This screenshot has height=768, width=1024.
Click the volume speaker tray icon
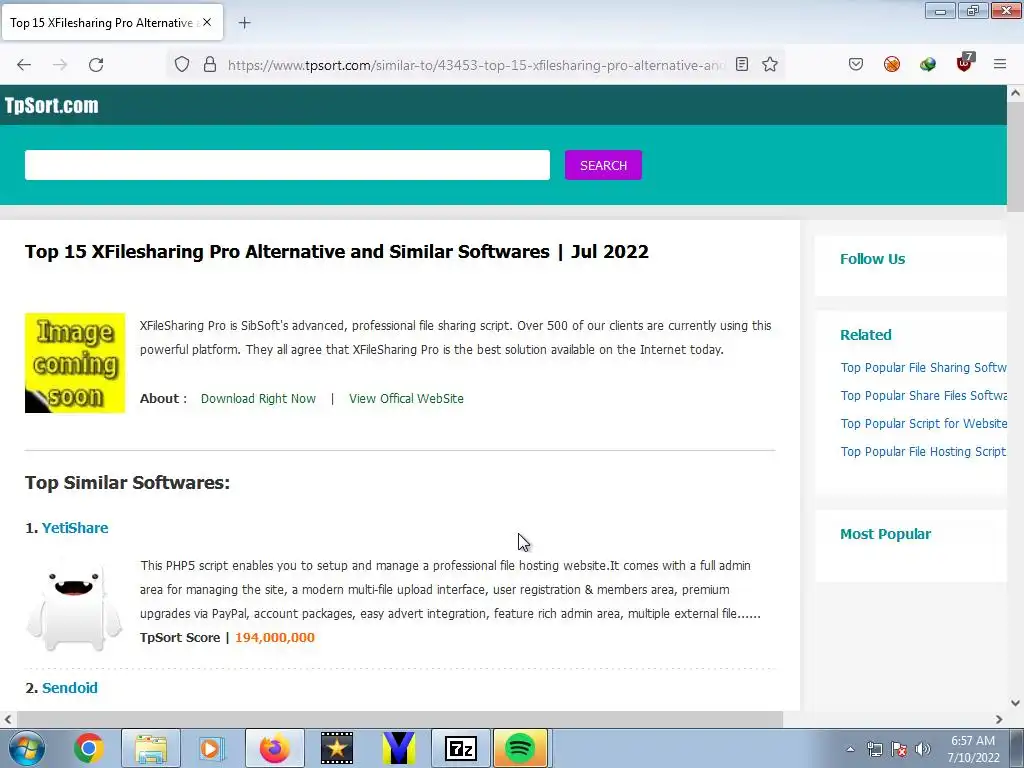pyautogui.click(x=923, y=749)
